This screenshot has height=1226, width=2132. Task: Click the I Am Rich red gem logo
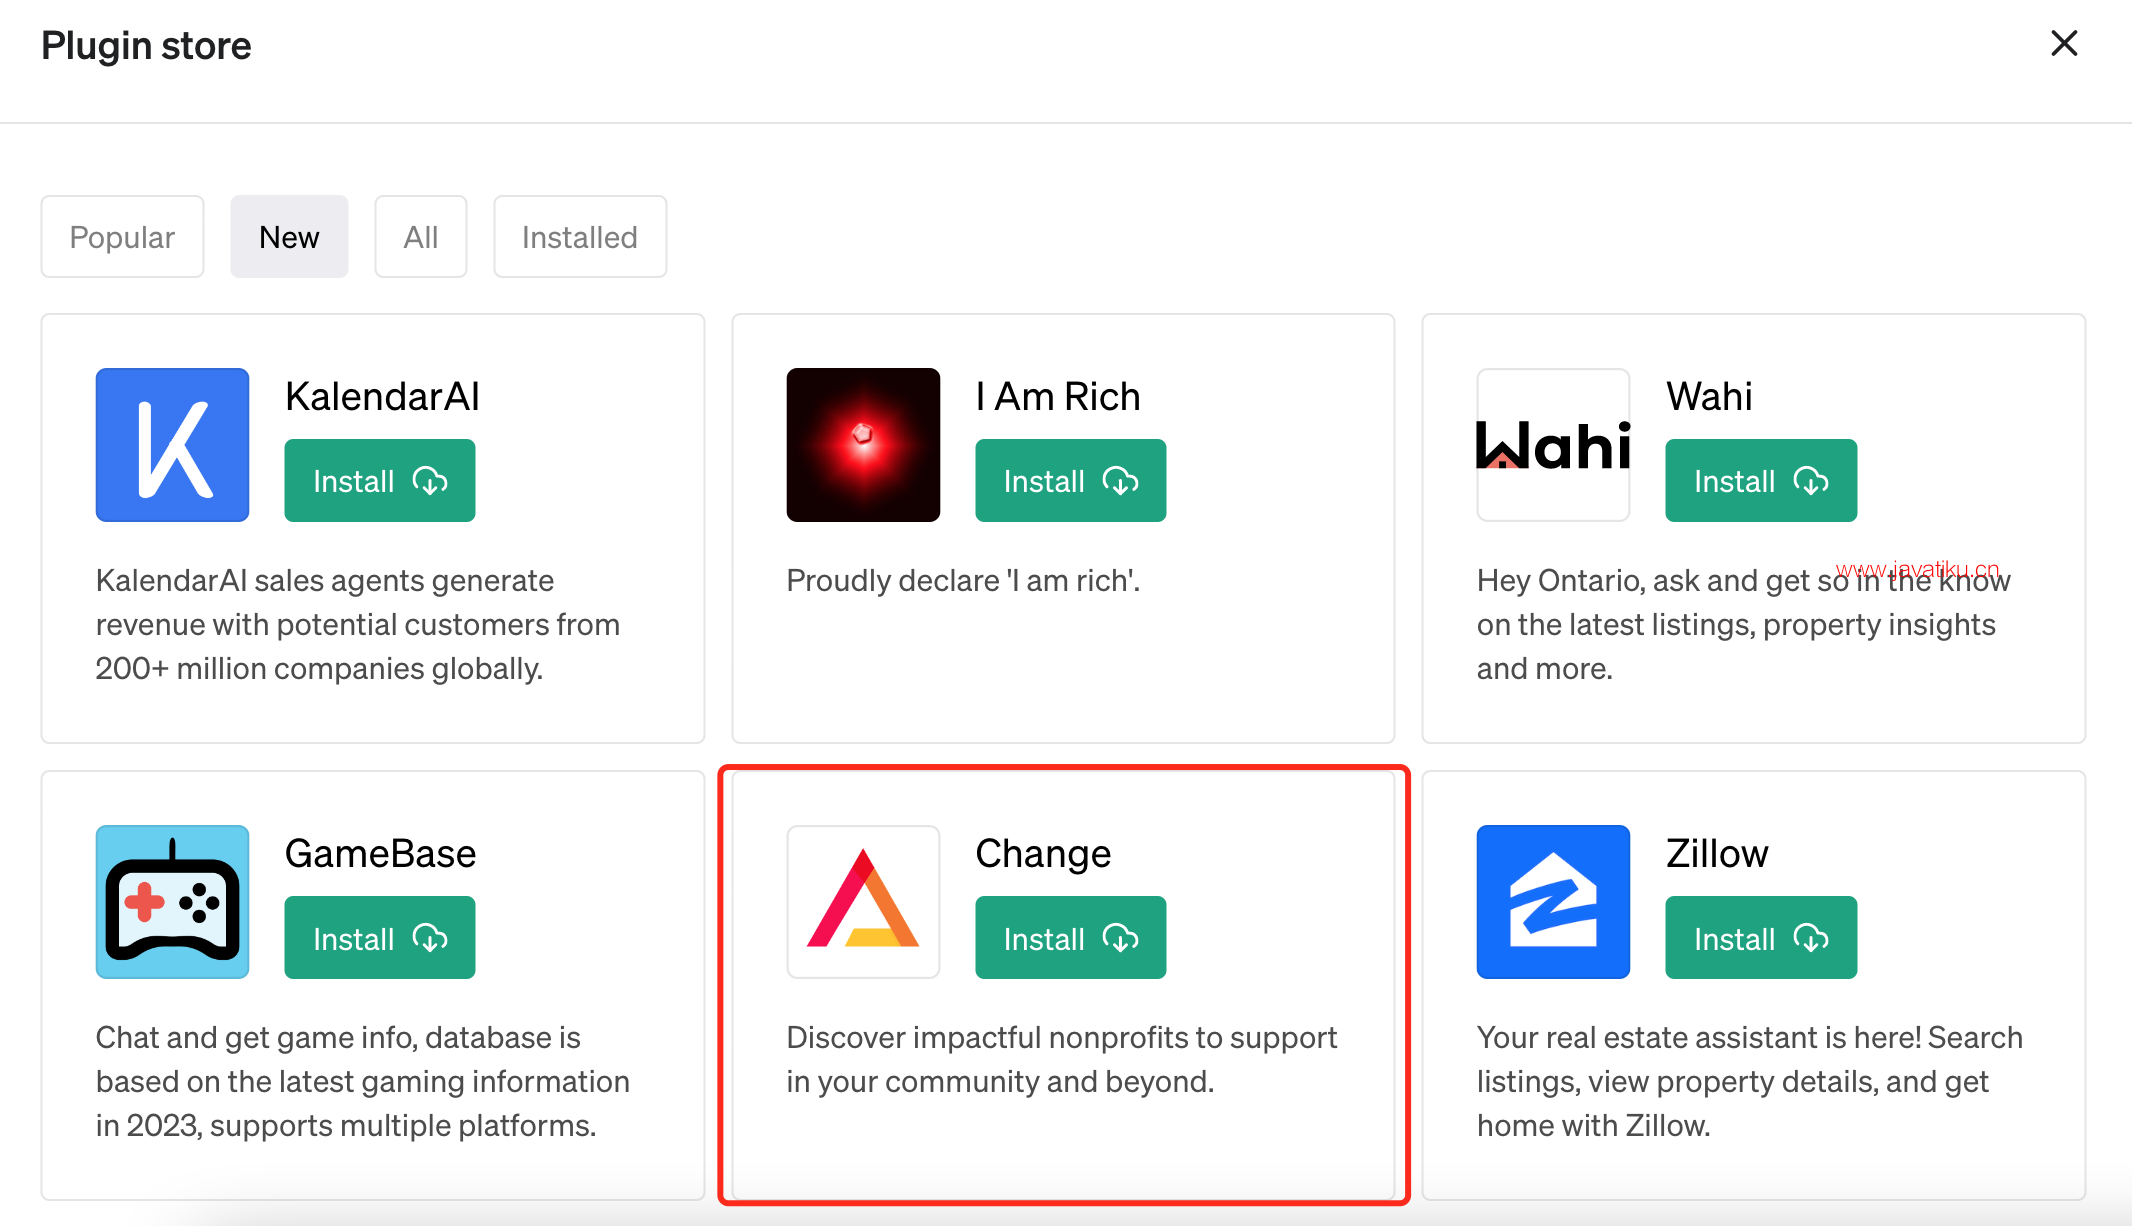pyautogui.click(x=863, y=445)
